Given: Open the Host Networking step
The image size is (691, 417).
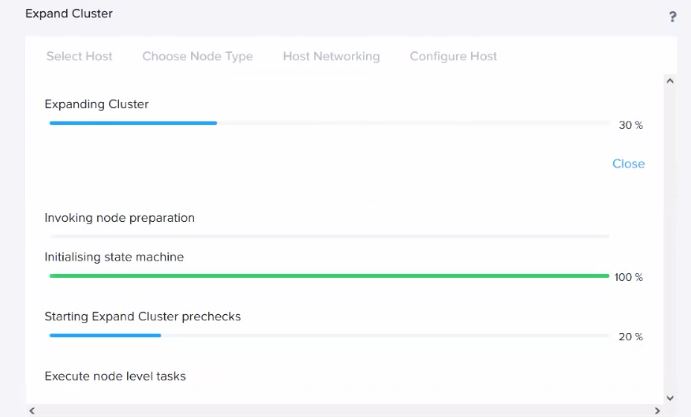Looking at the screenshot, I should (331, 56).
